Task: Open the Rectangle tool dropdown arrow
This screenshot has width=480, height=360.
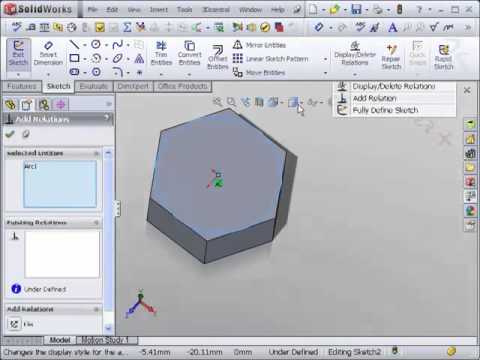Action: (85, 59)
